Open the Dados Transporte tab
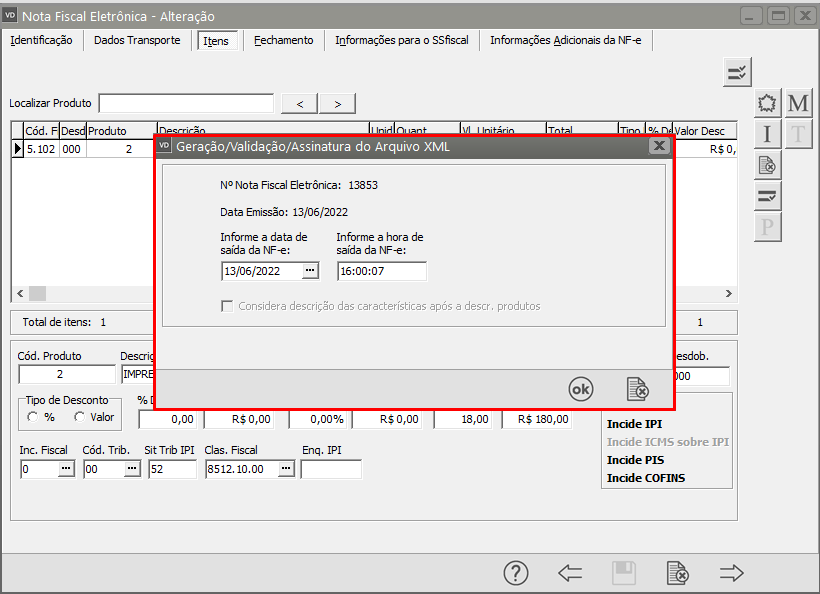The height and width of the screenshot is (594, 820). pyautogui.click(x=137, y=41)
